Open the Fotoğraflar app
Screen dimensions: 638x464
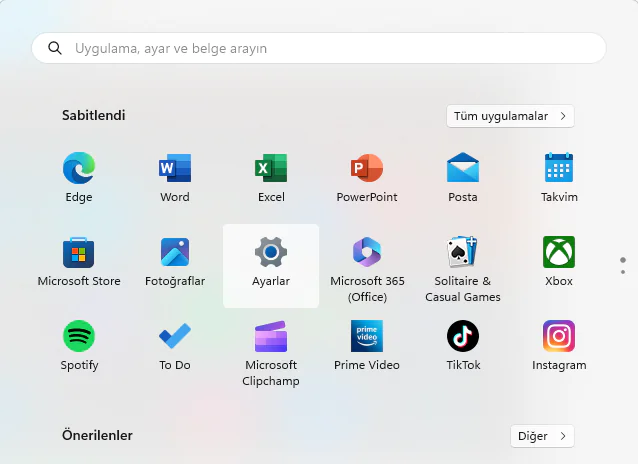coord(175,253)
